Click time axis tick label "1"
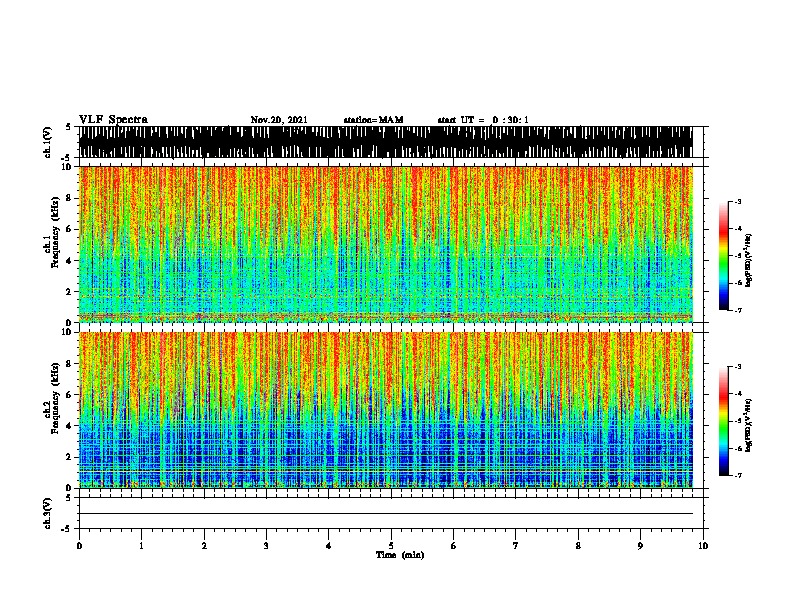Viewport: 792px width, 612px height. click(x=141, y=546)
